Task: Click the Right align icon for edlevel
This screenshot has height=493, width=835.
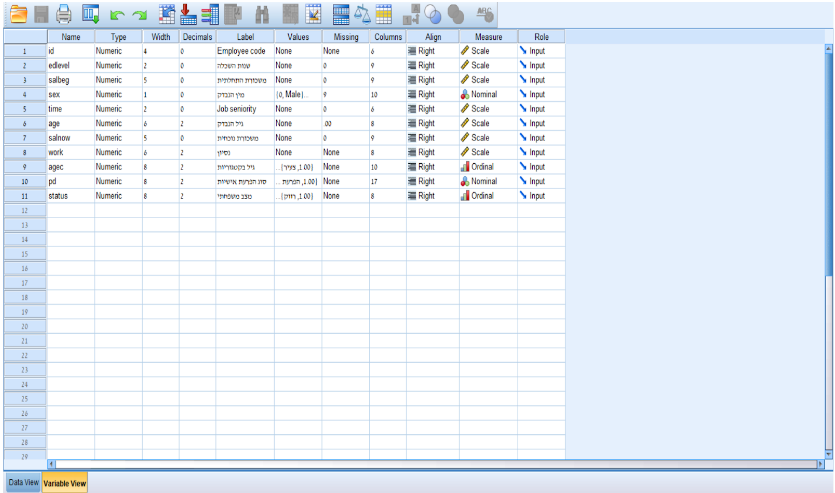Action: (412, 65)
